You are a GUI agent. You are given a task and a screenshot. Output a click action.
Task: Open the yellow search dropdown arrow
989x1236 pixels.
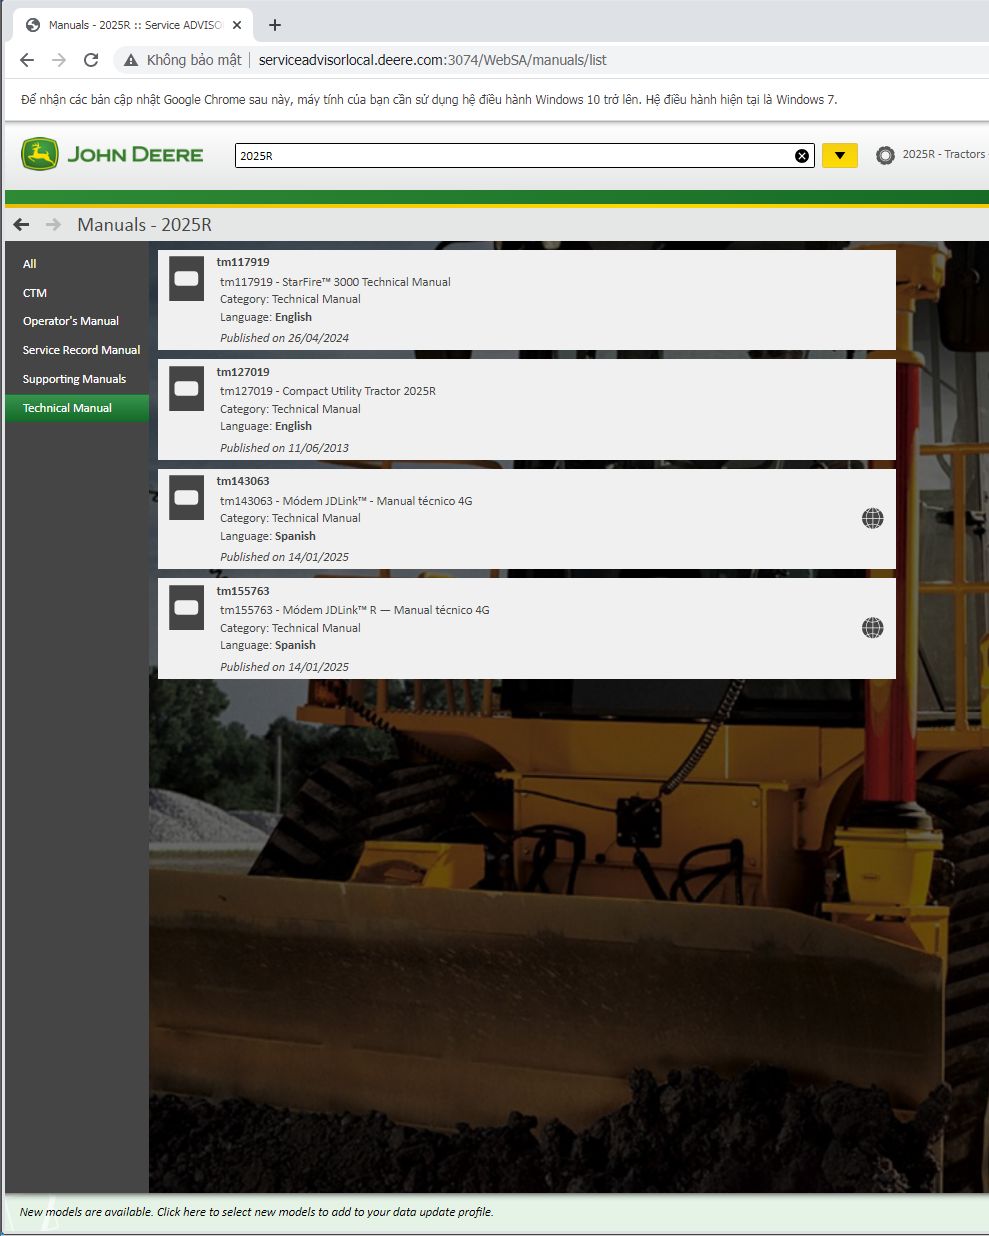point(839,155)
